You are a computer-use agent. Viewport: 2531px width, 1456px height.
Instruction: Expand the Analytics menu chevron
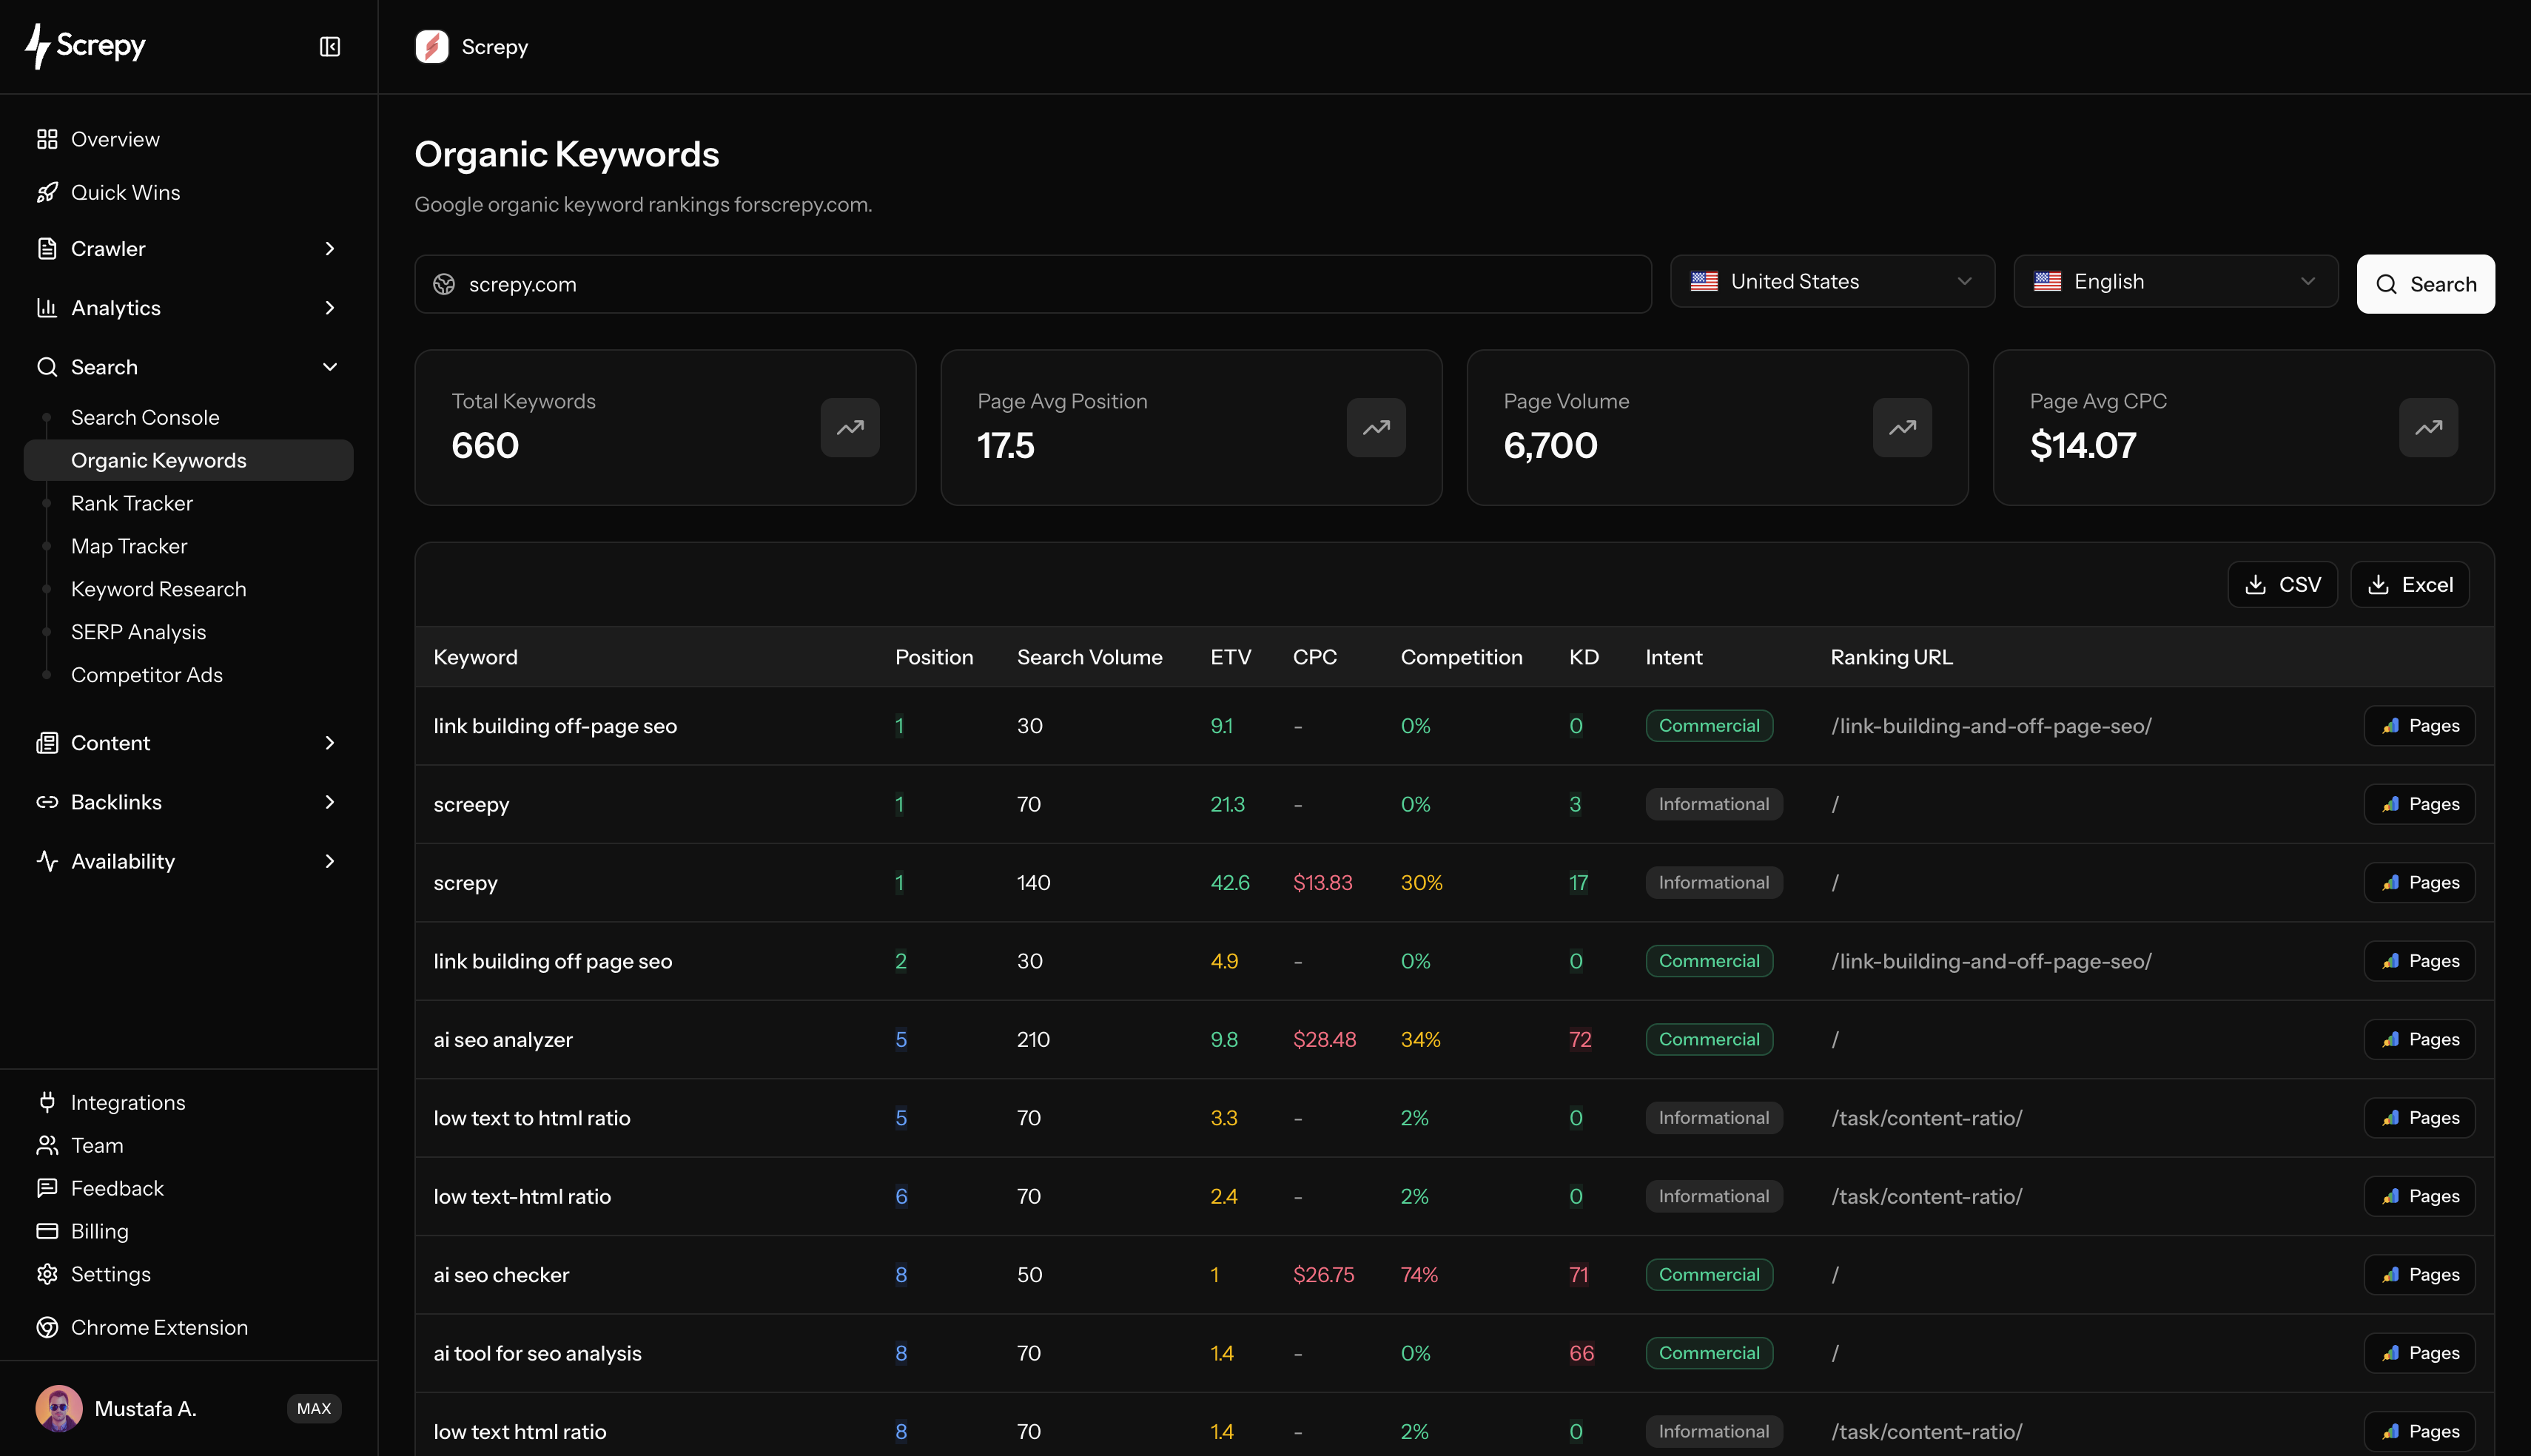(x=330, y=308)
